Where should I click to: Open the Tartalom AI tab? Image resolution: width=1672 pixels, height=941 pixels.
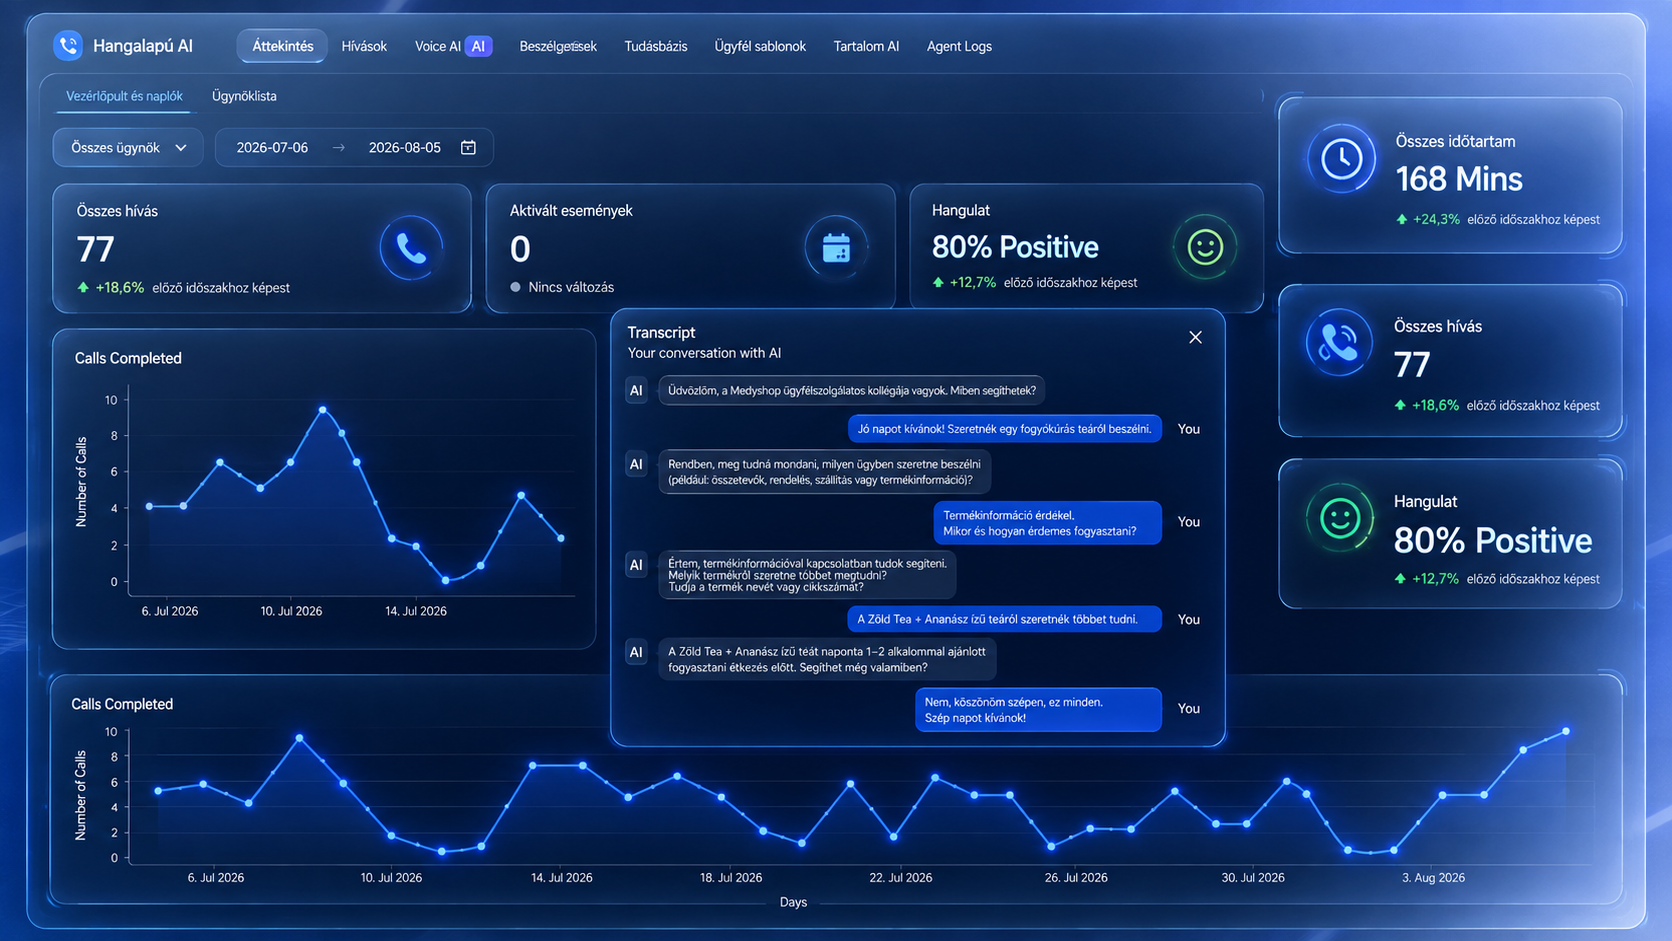point(866,46)
